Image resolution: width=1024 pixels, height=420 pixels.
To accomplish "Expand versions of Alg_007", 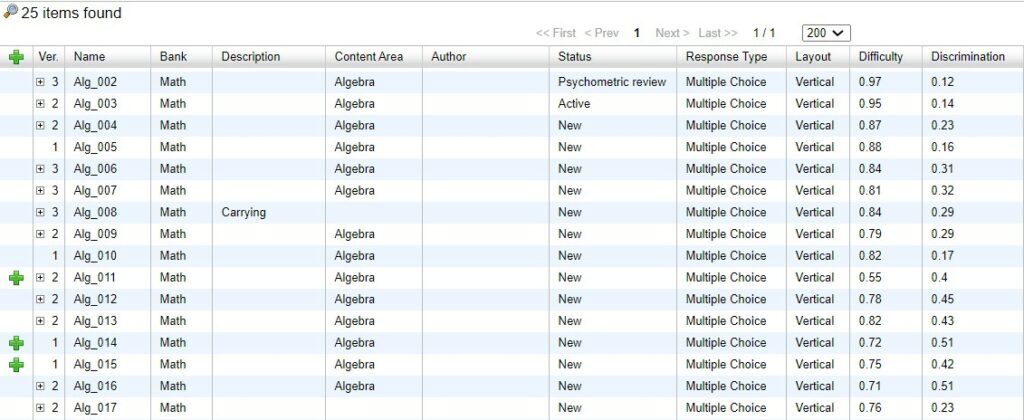I will point(40,191).
